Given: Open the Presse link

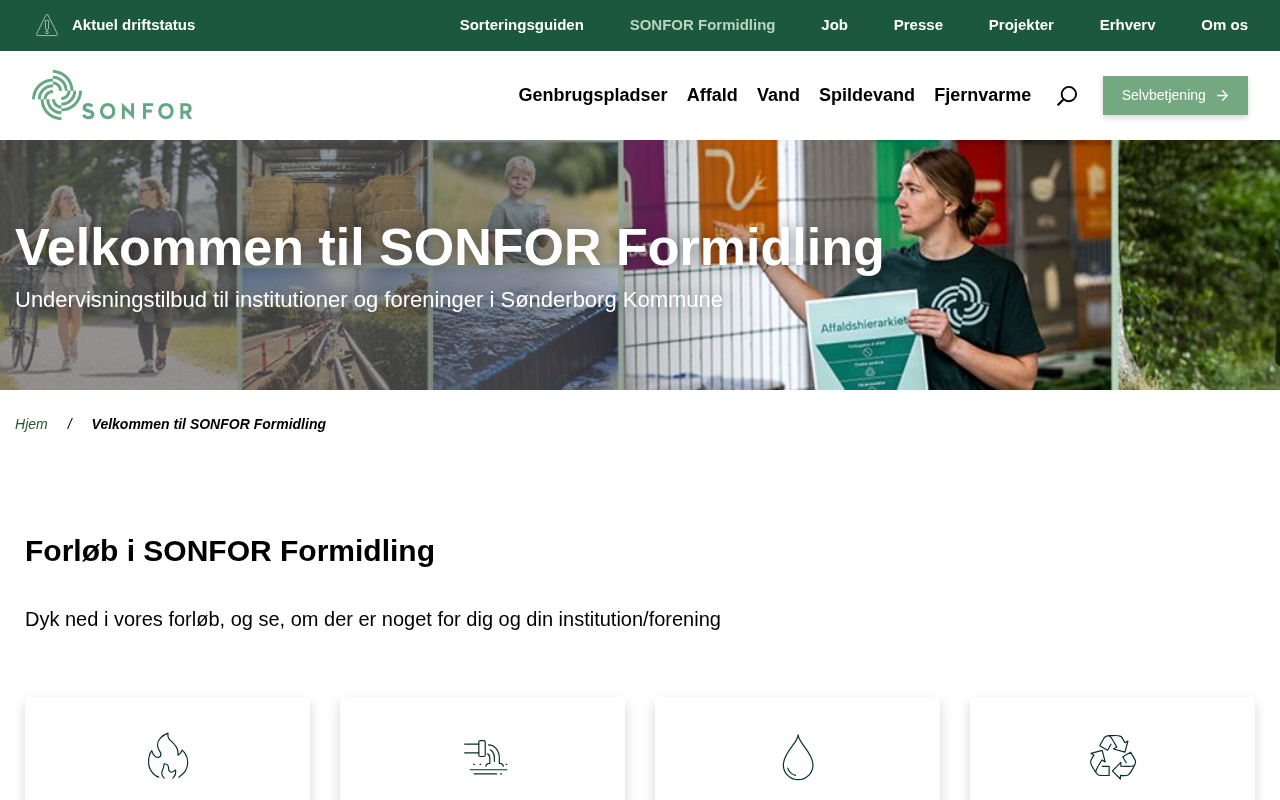Looking at the screenshot, I should (x=918, y=25).
